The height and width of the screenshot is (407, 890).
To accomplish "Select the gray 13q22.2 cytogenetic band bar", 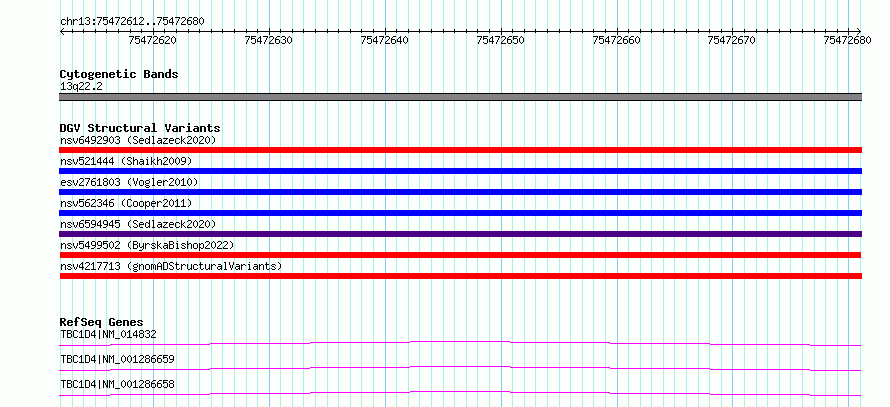I will (460, 97).
